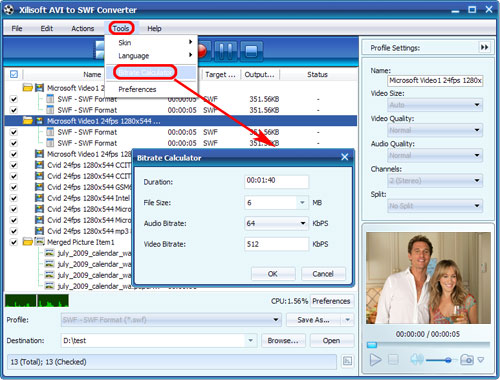This screenshot has width=500, height=380.
Task: Click Preferences button next to CPU usage
Action: point(331,301)
